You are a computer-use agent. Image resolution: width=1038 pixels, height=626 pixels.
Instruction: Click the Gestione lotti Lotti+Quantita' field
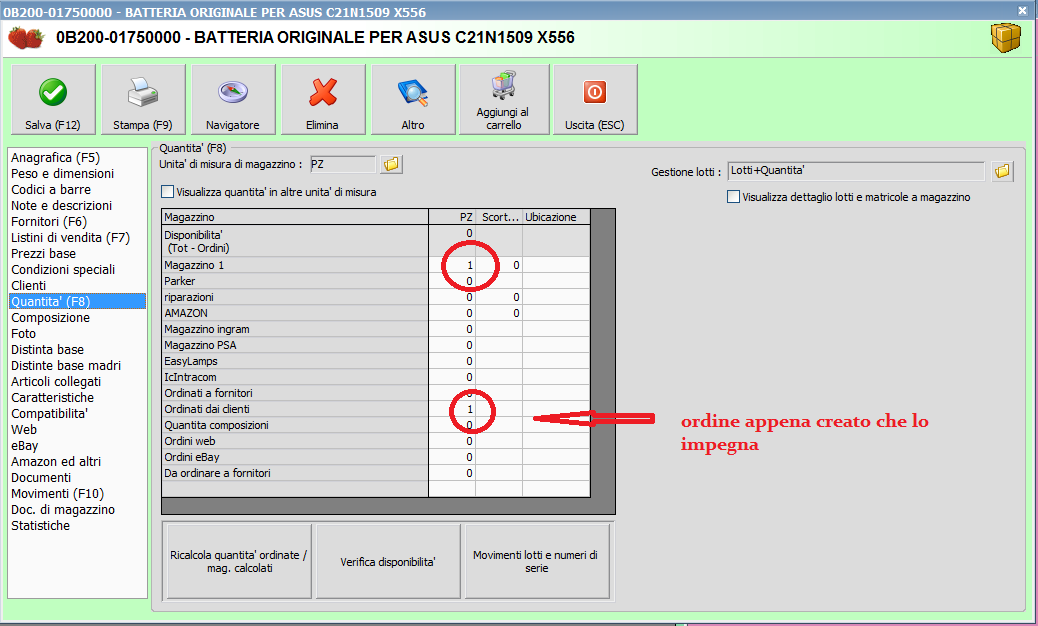pyautogui.click(x=856, y=171)
